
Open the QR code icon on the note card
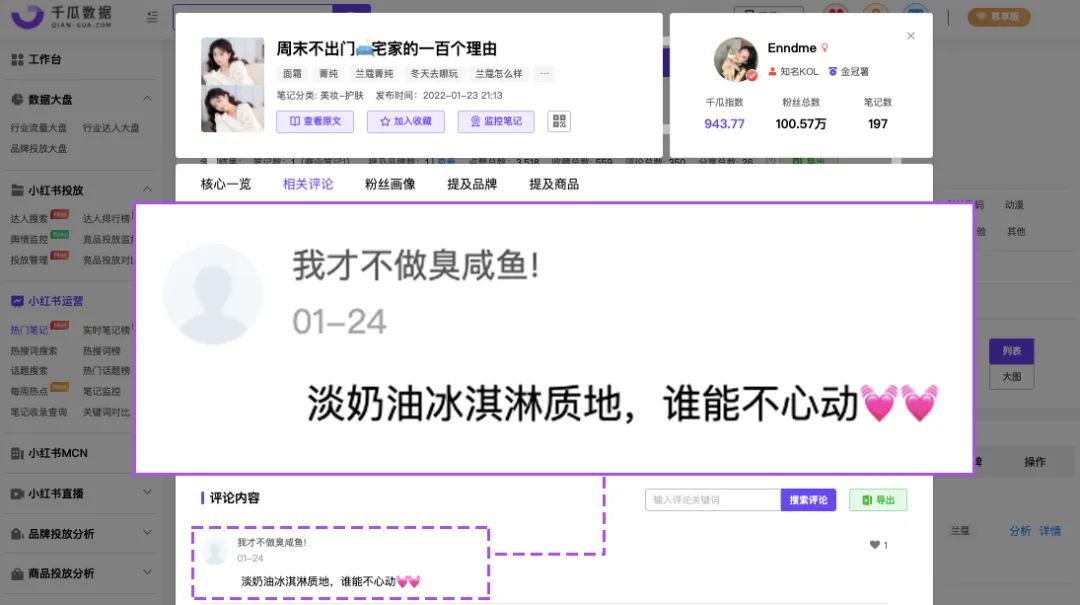[559, 121]
